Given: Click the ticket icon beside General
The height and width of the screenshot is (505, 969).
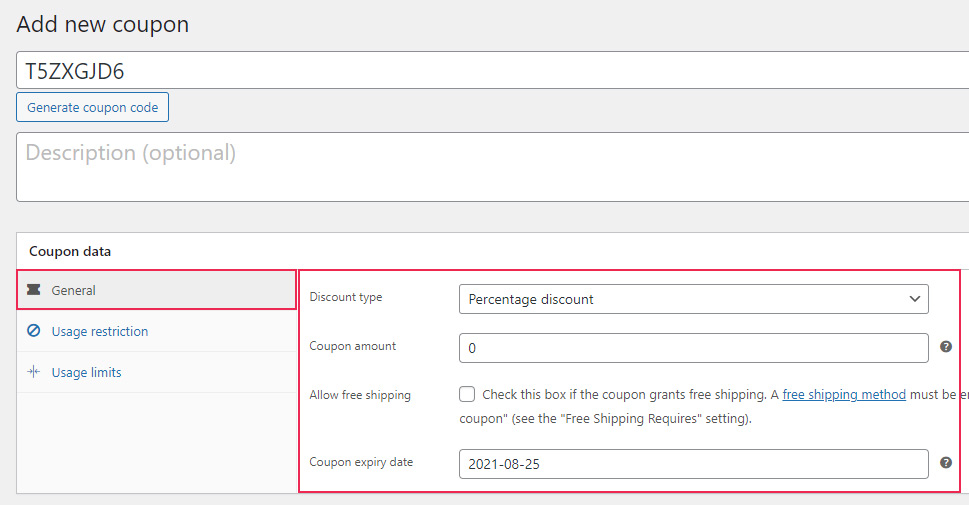Looking at the screenshot, I should coord(34,290).
